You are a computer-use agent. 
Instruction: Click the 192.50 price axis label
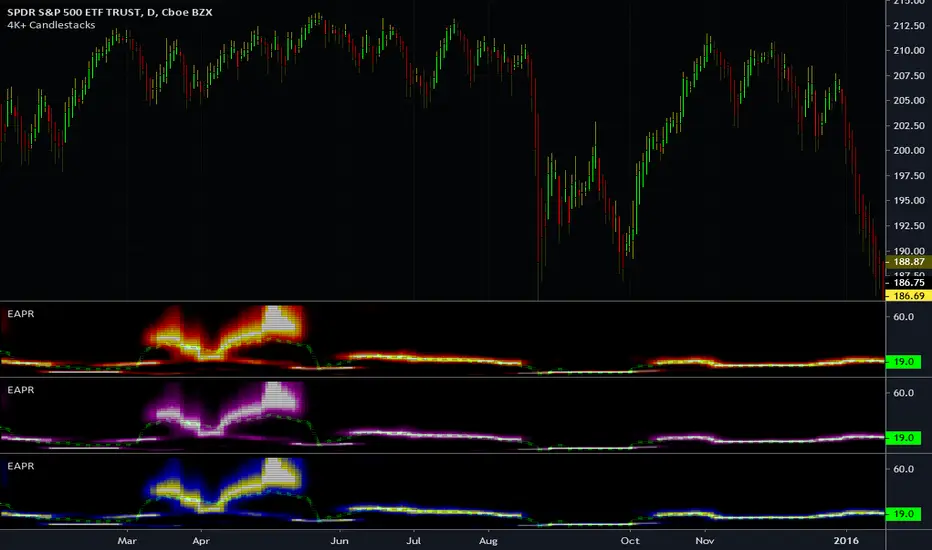909,225
